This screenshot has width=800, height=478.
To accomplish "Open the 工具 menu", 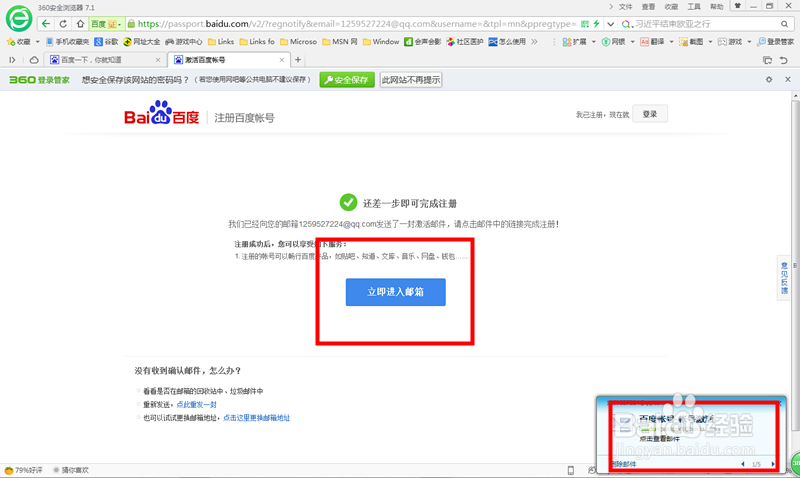I will tap(694, 7).
